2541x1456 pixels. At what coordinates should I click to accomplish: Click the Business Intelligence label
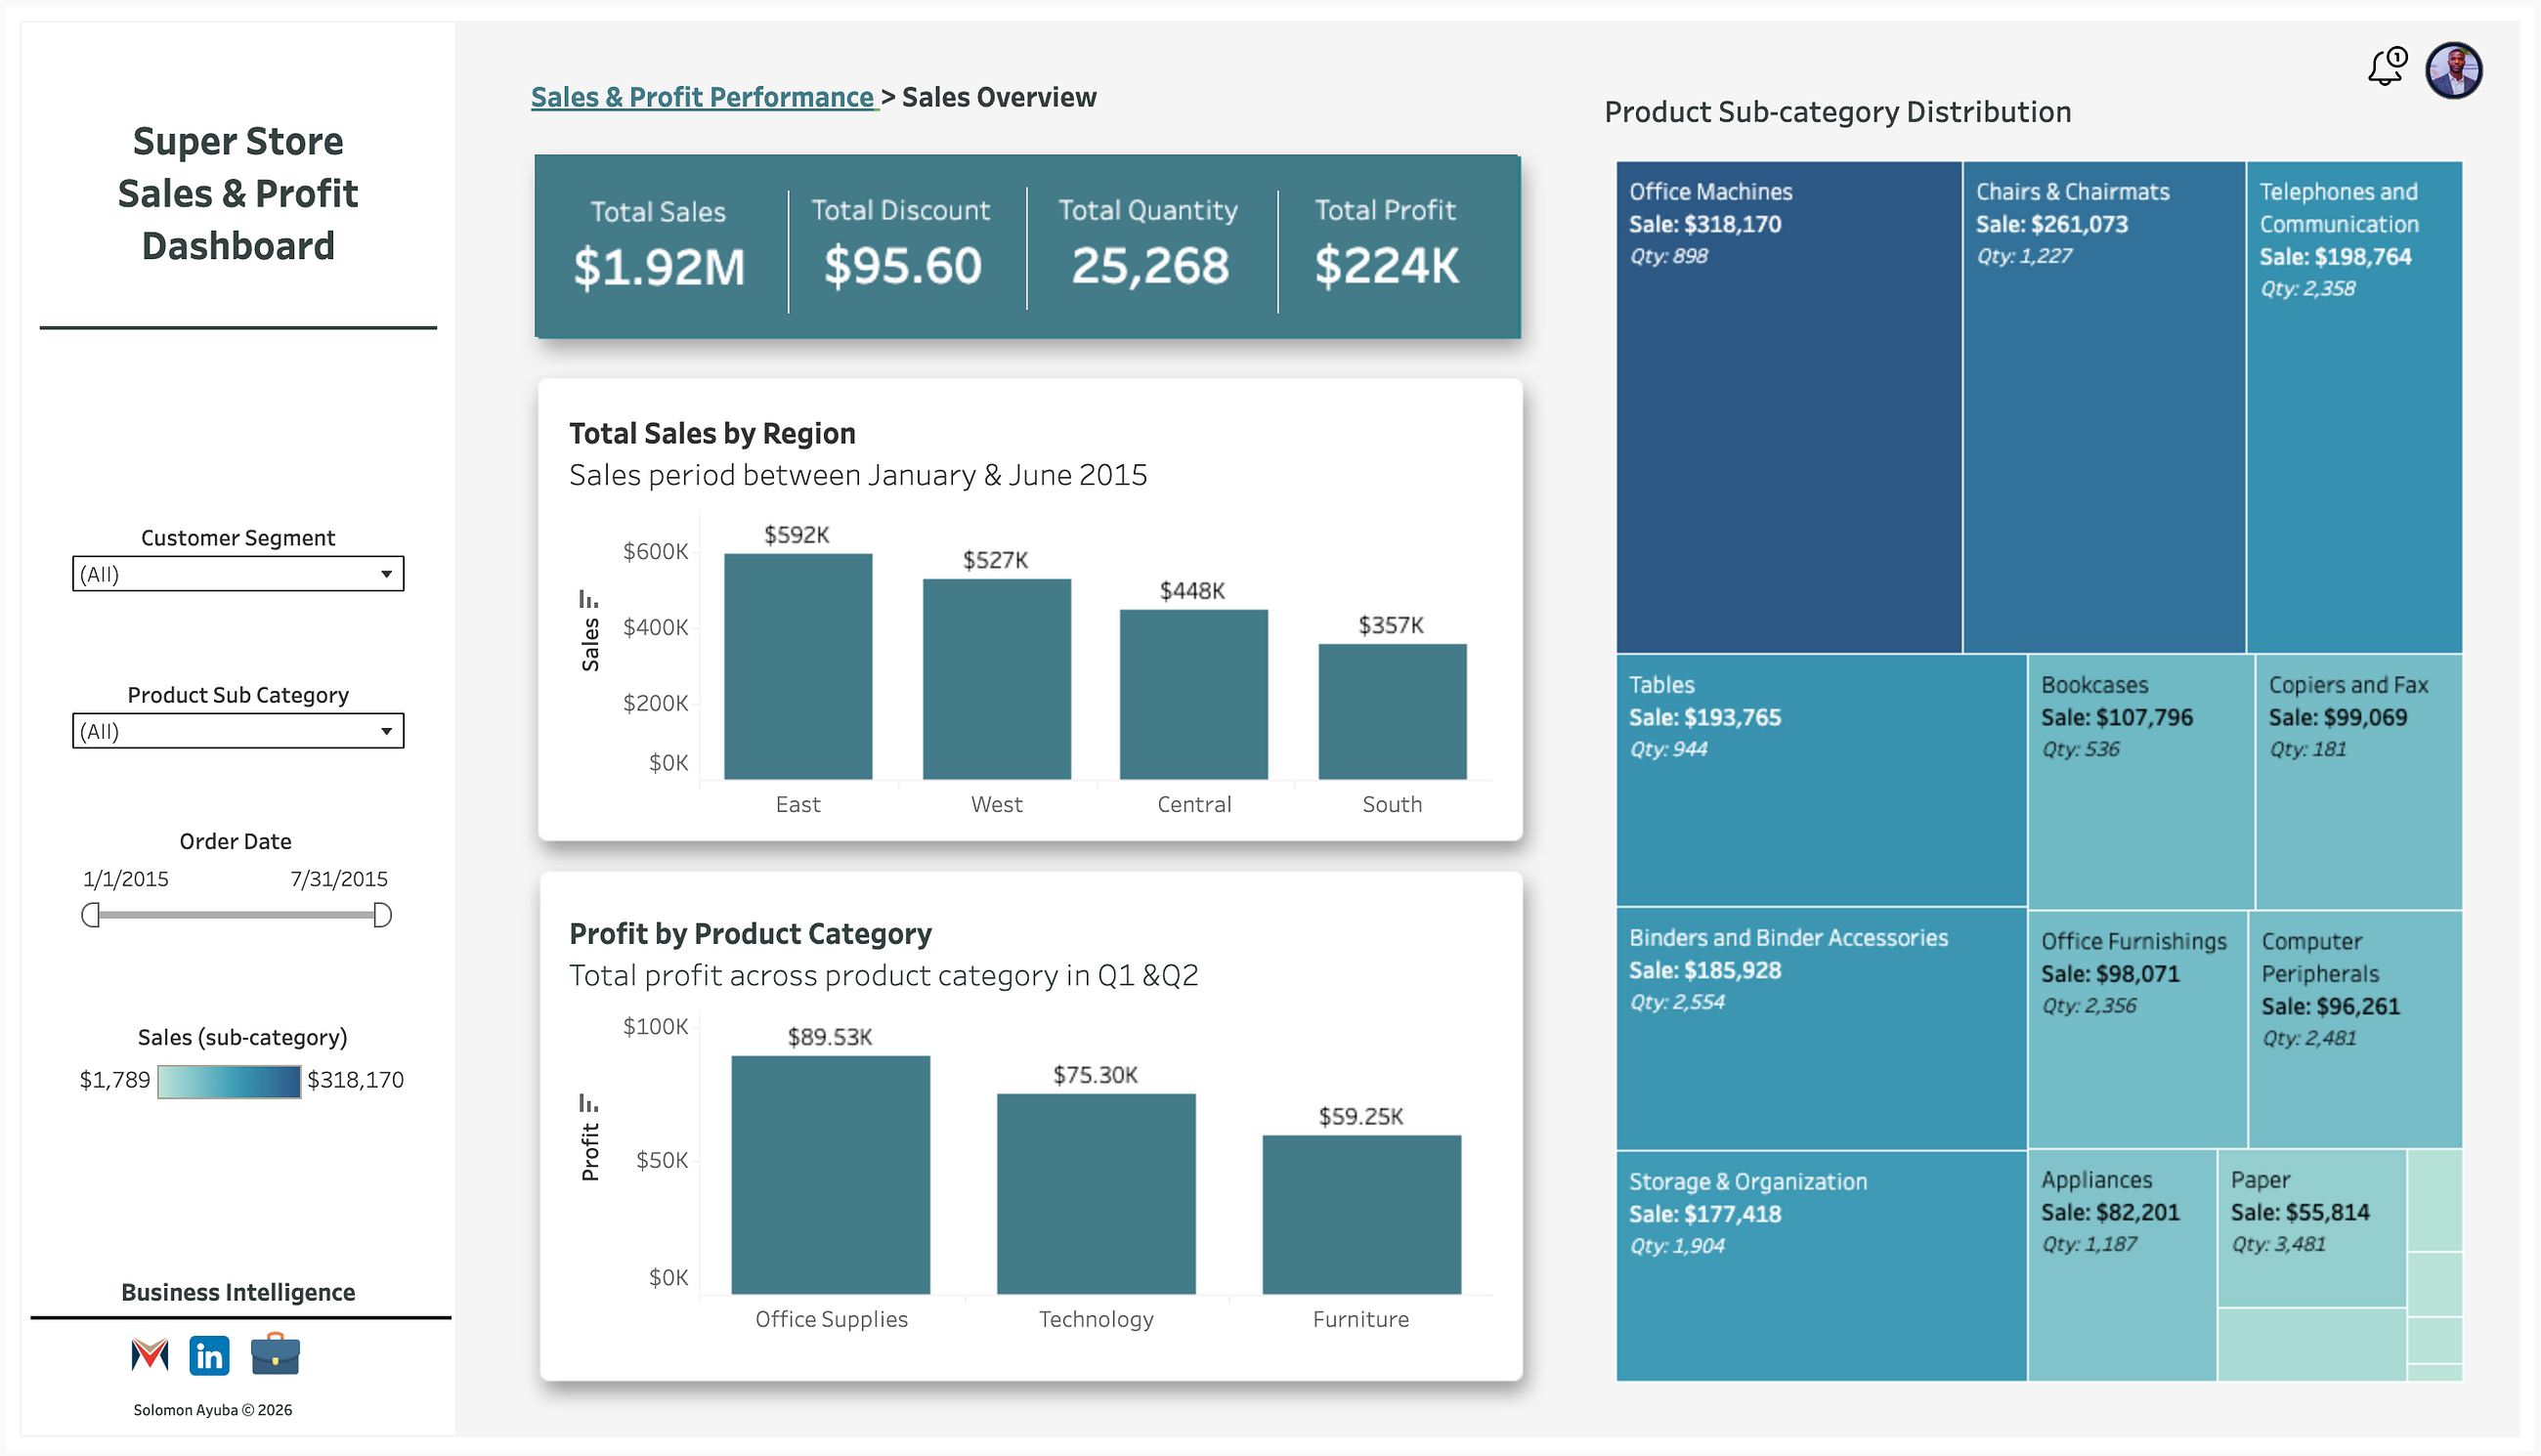pyautogui.click(x=238, y=1292)
